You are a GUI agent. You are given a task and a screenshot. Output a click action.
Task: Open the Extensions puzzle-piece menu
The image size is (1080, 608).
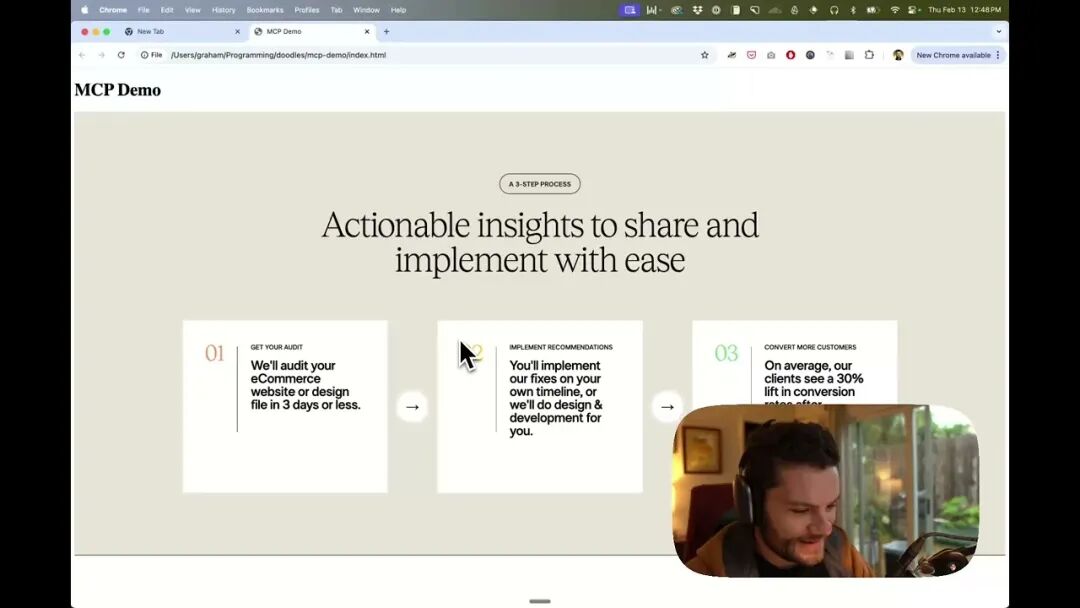(869, 55)
